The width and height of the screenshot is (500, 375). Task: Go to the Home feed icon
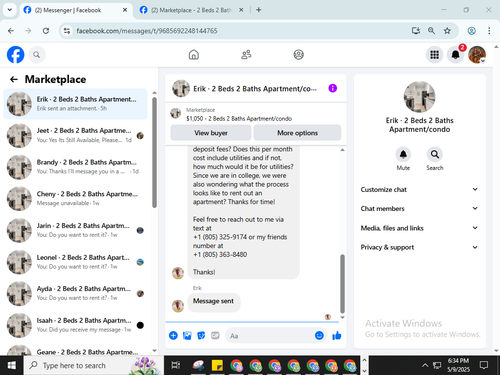[x=194, y=55]
